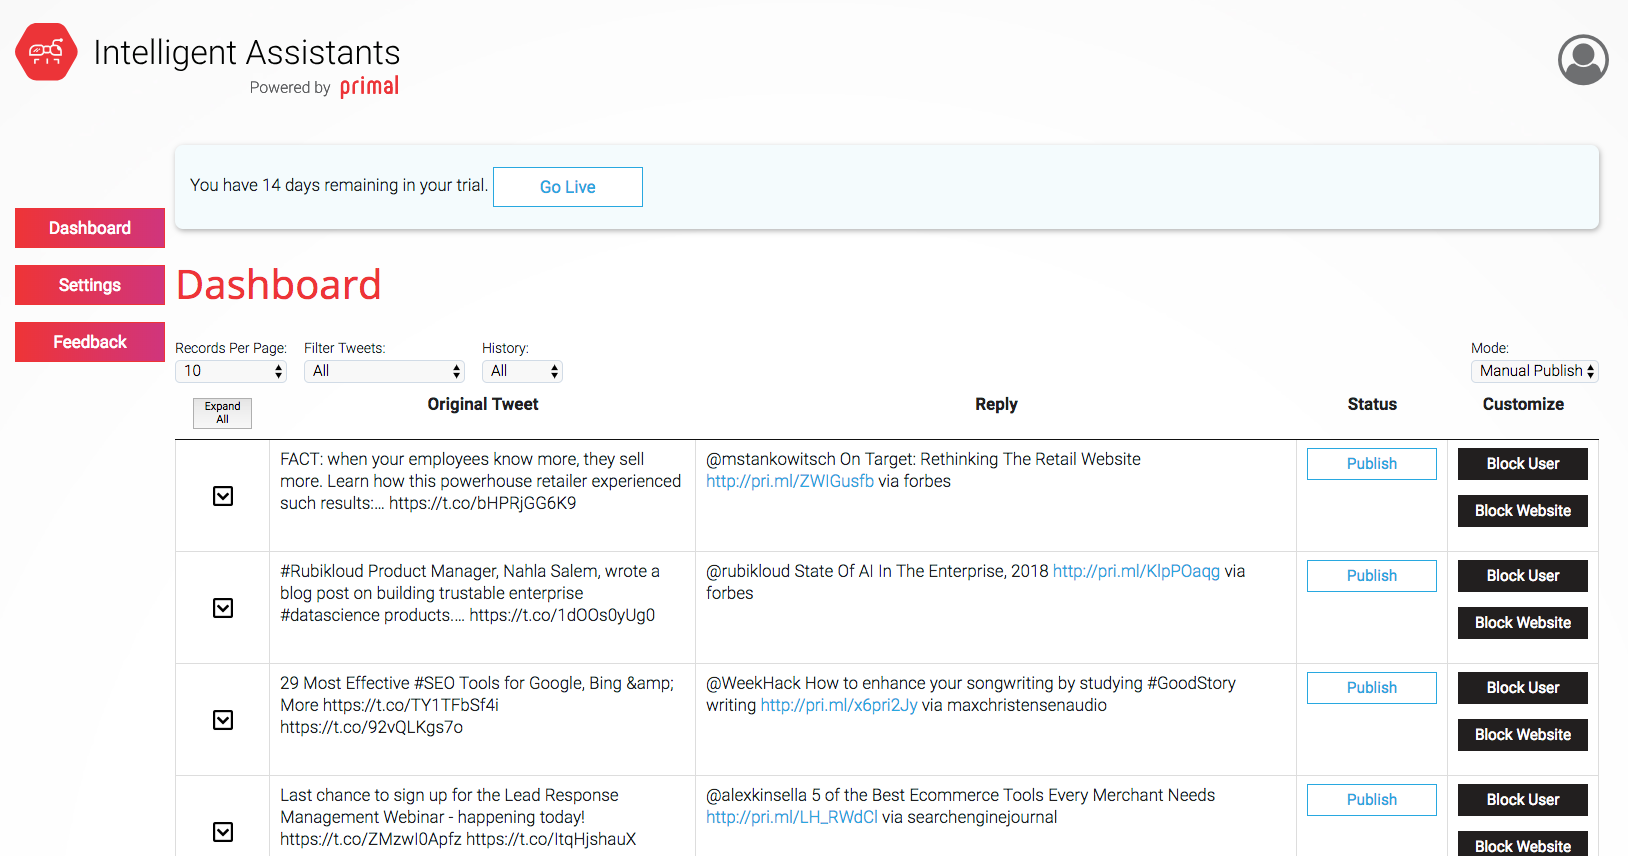Viewport: 1628px width, 856px height.
Task: Expand the History dropdown
Action: pos(522,371)
